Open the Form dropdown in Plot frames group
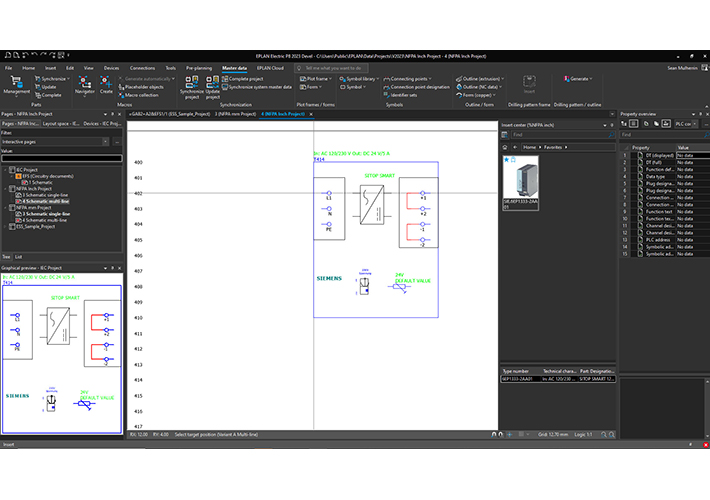The image size is (710, 500). click(x=311, y=87)
